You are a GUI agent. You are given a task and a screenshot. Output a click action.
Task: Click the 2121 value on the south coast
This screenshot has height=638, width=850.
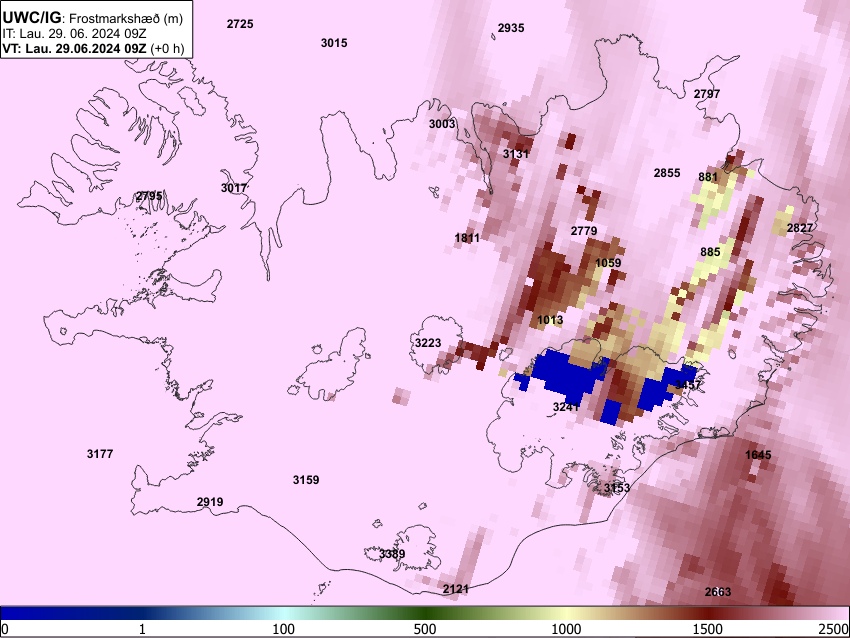tap(455, 589)
